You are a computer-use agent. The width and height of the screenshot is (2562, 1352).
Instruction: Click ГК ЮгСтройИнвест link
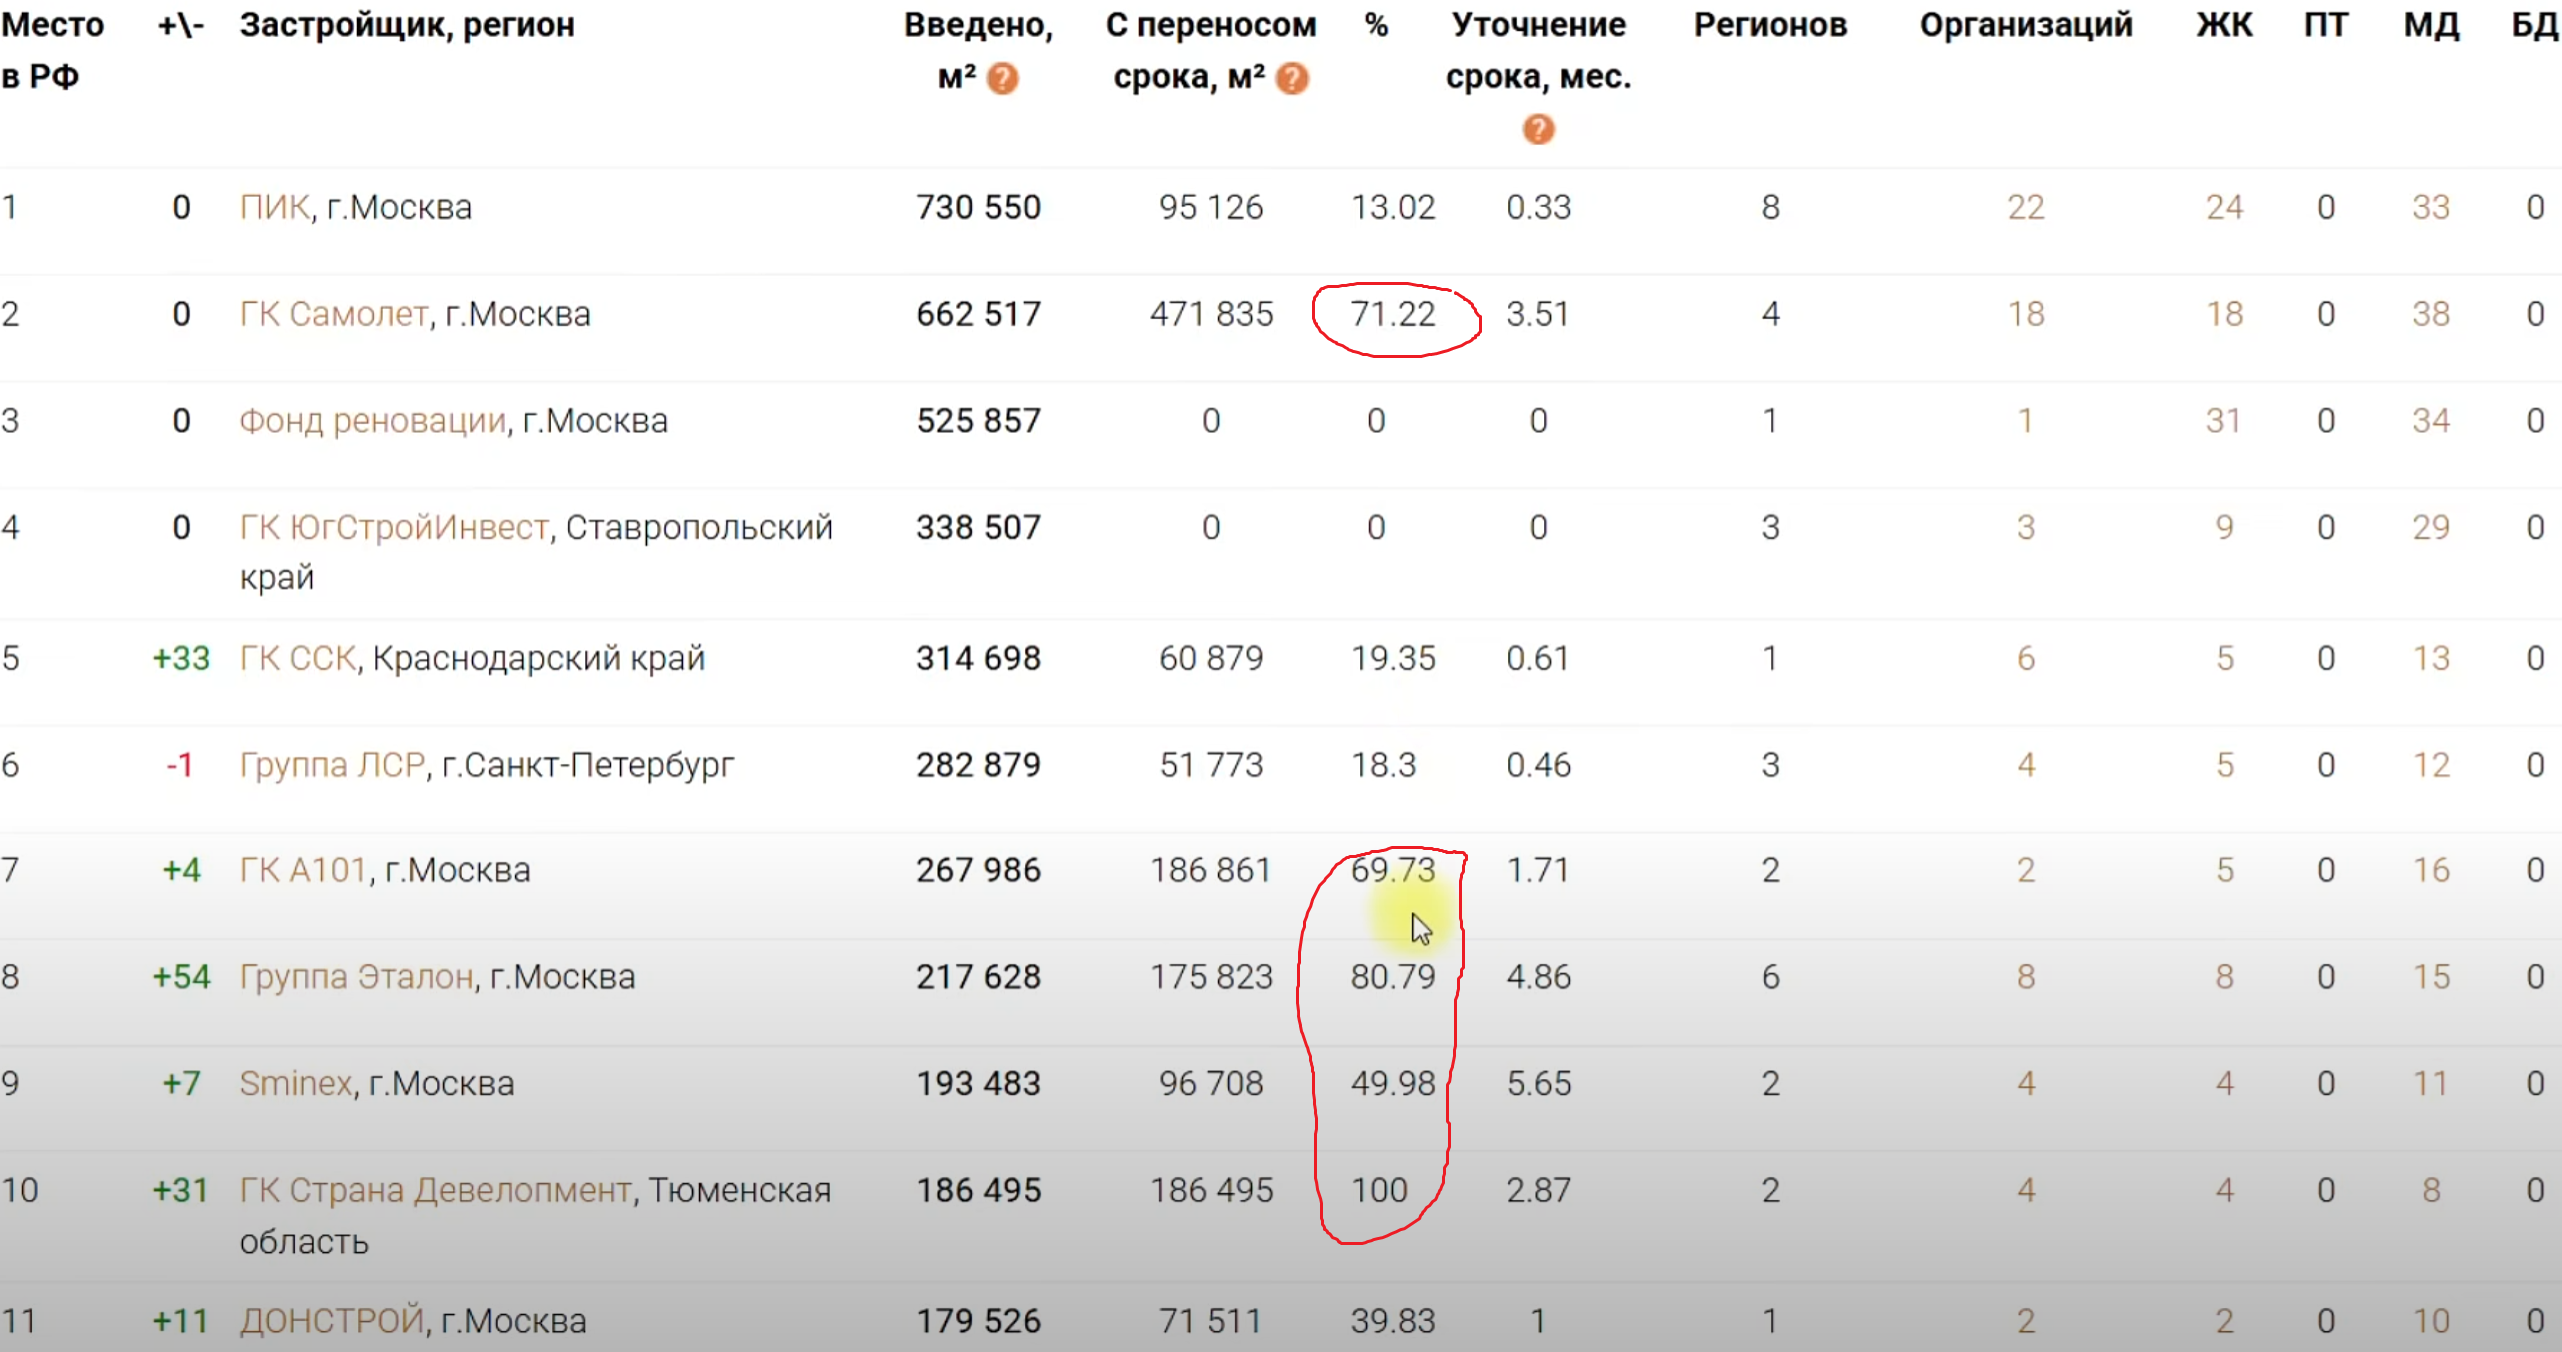point(394,527)
